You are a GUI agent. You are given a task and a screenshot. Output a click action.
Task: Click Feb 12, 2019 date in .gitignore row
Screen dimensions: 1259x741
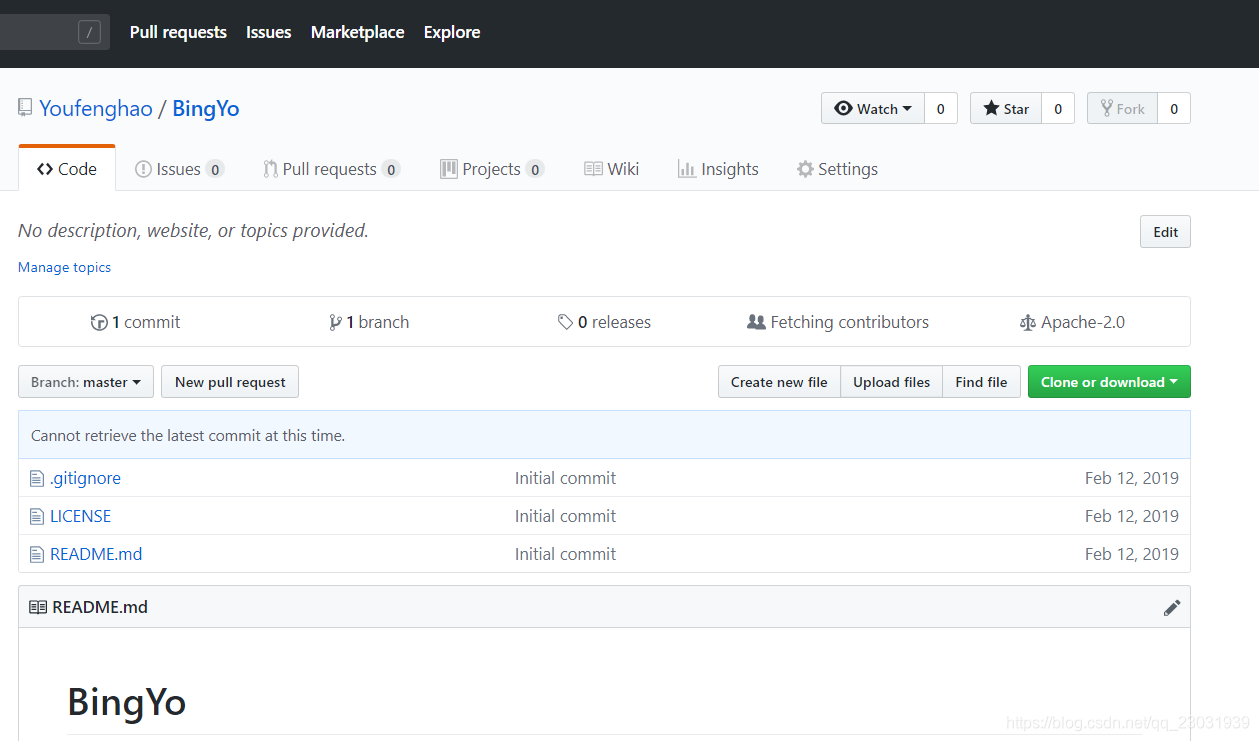pos(1132,478)
